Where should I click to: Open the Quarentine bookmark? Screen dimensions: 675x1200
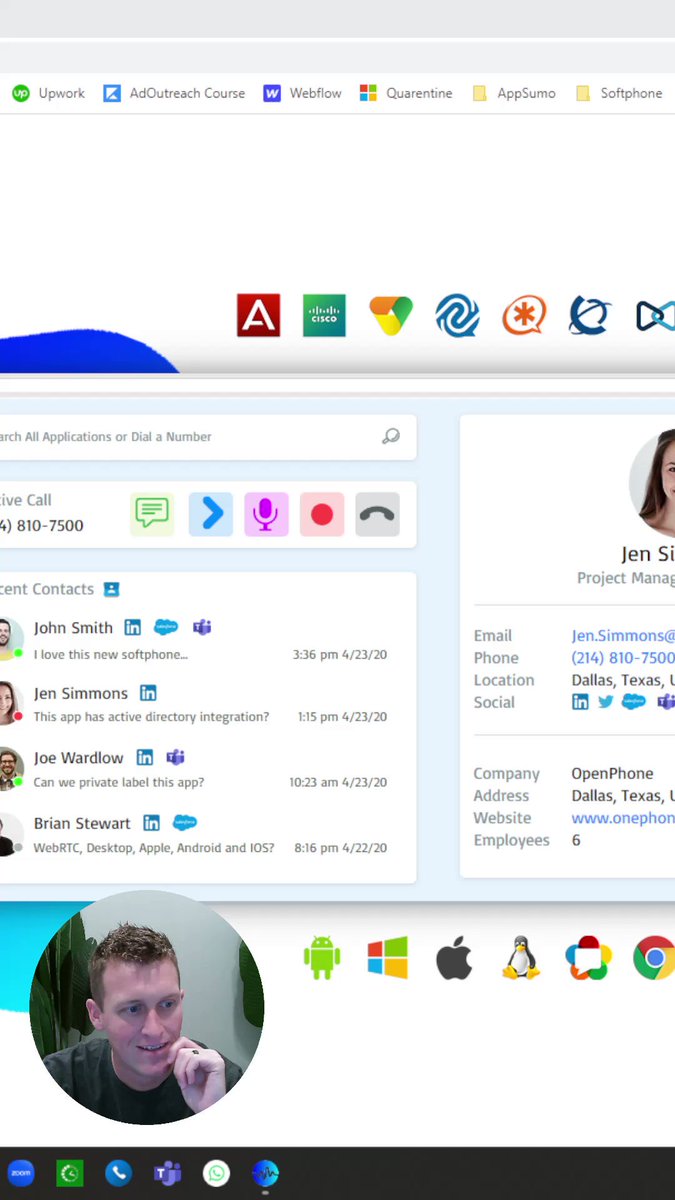(x=406, y=93)
